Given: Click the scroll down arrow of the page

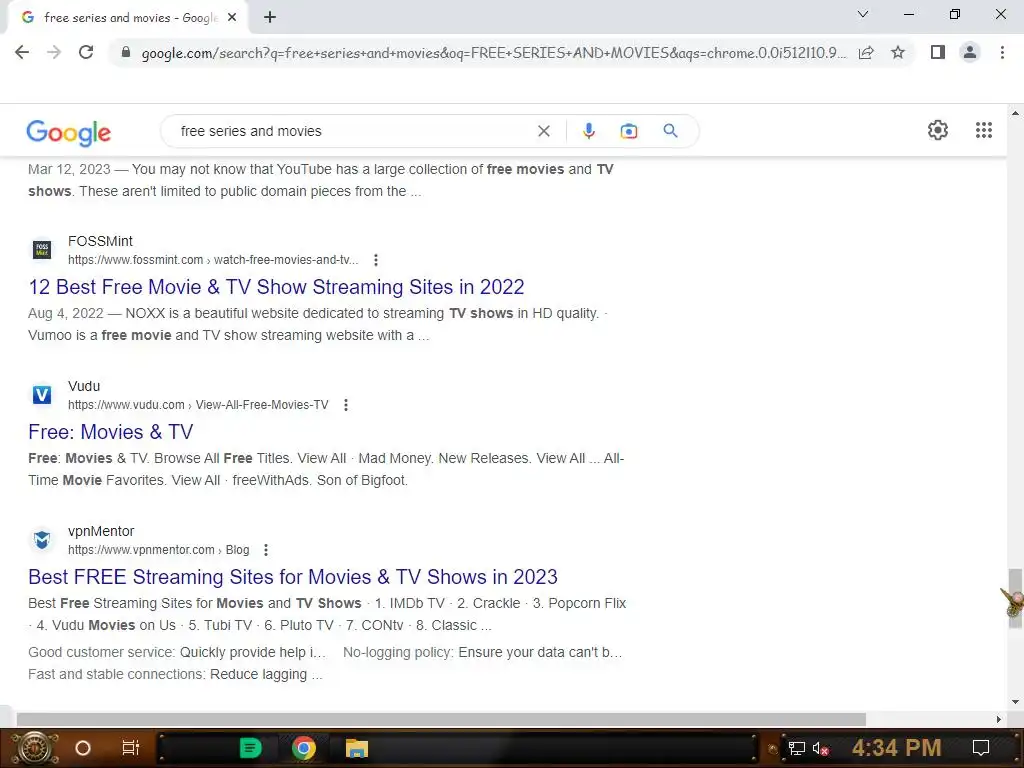Looking at the screenshot, I should [x=1015, y=702].
